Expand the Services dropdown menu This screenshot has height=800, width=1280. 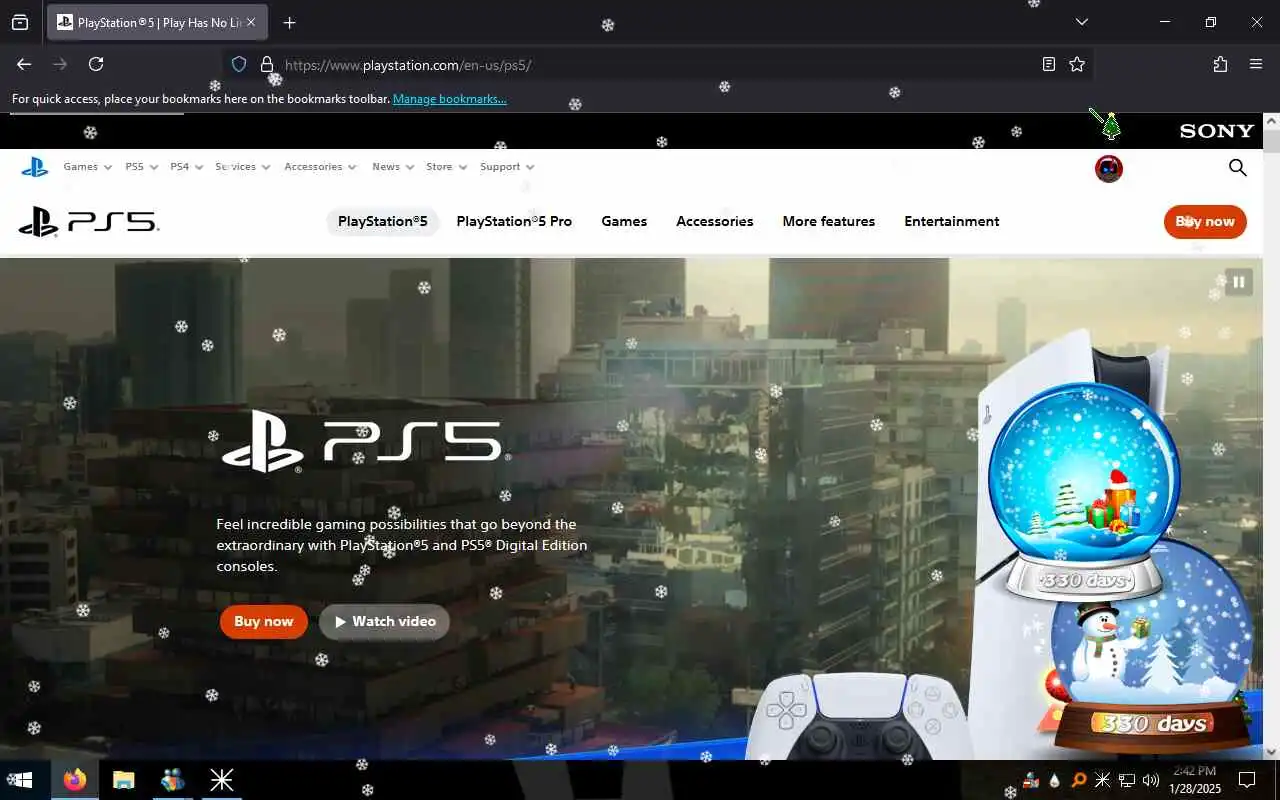coord(242,167)
